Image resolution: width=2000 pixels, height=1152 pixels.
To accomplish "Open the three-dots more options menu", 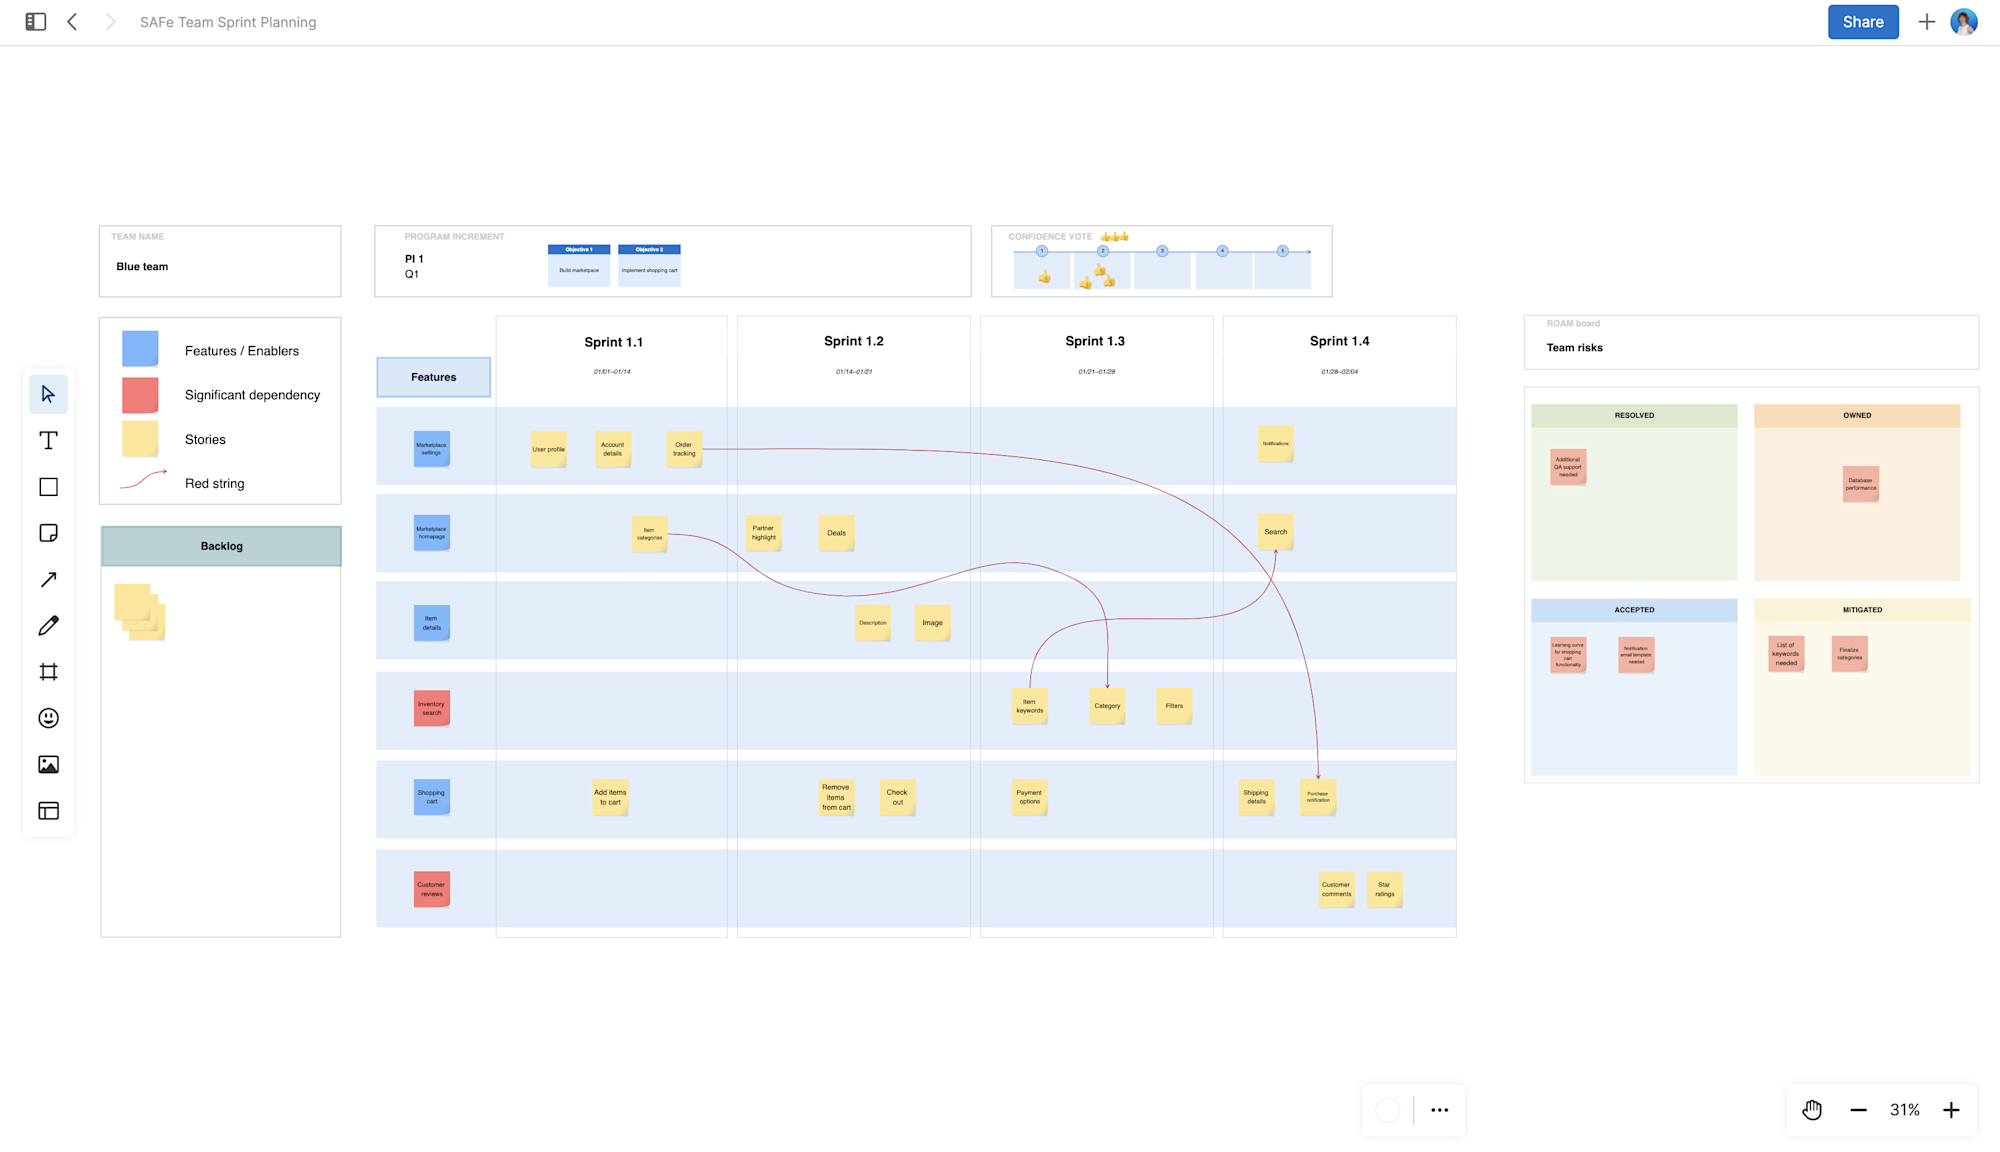I will [1439, 1110].
